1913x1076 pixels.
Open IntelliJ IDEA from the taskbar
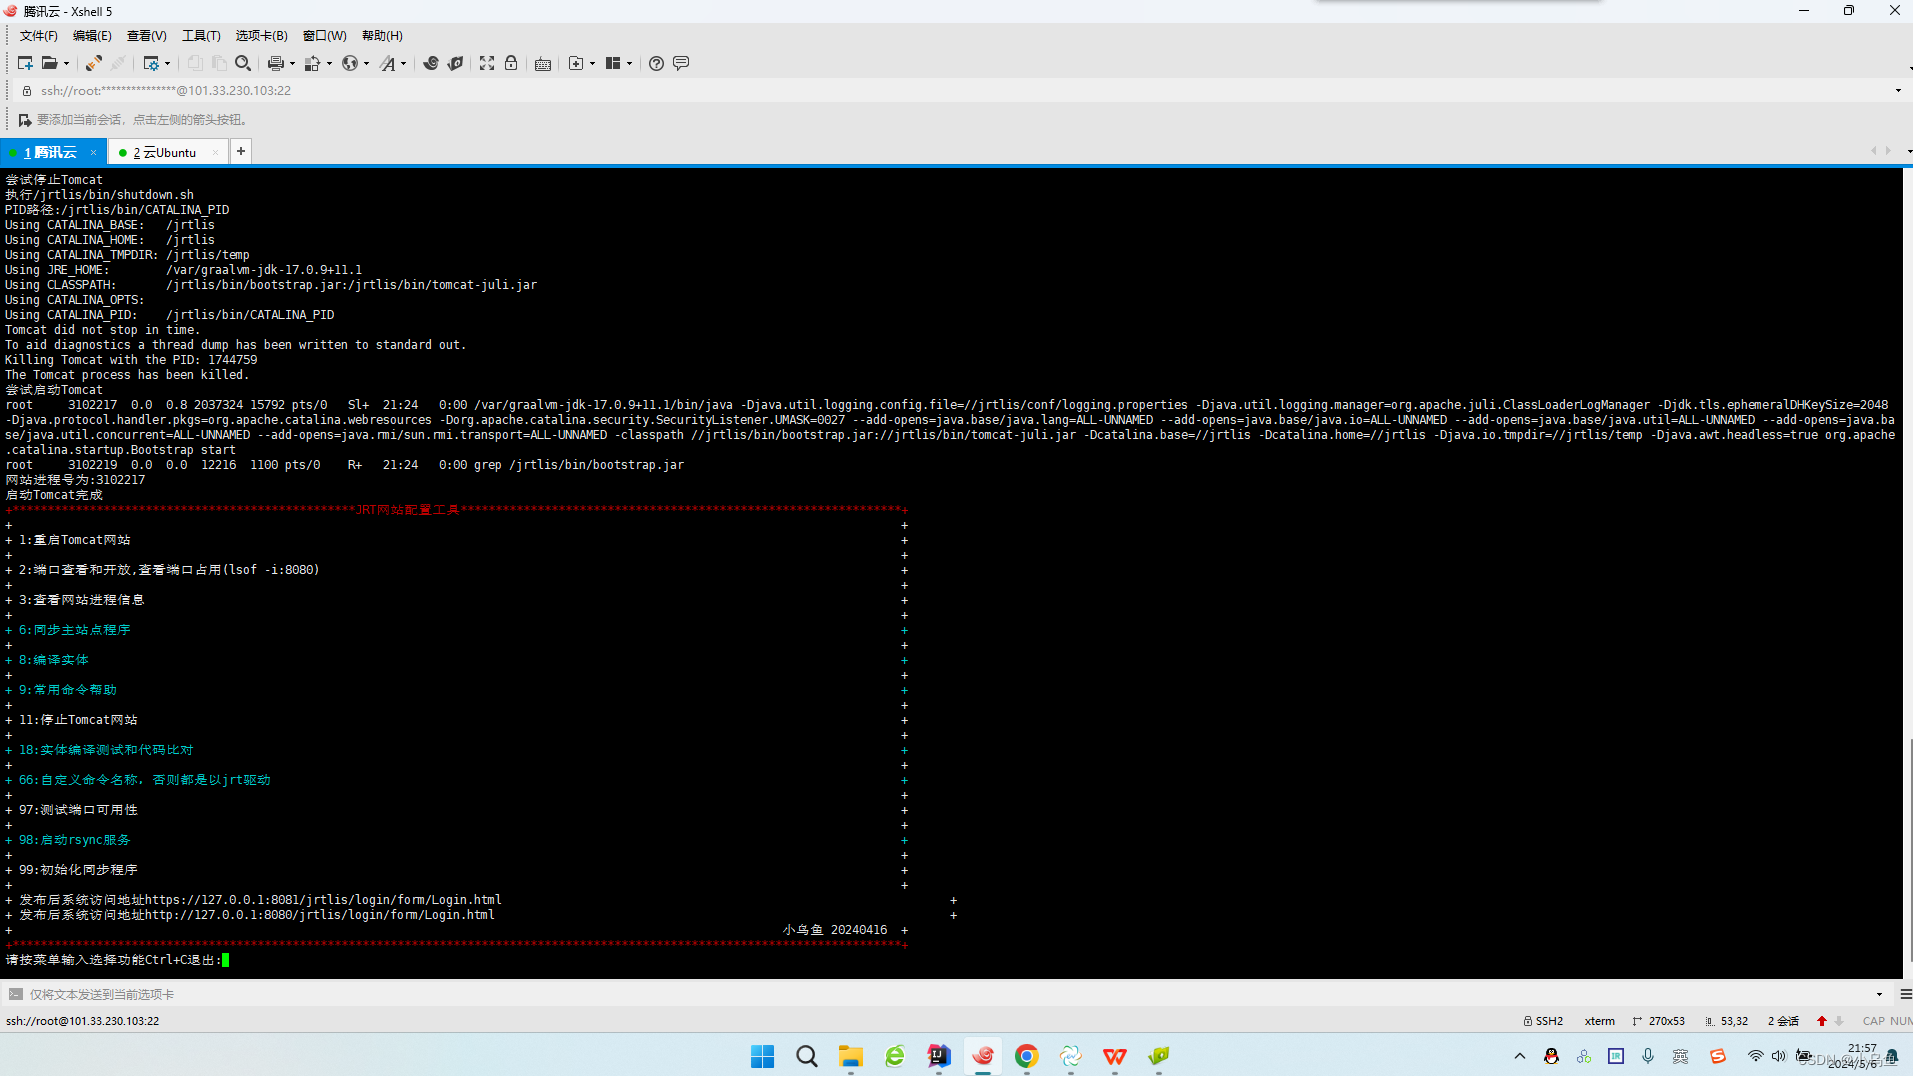[x=938, y=1056]
